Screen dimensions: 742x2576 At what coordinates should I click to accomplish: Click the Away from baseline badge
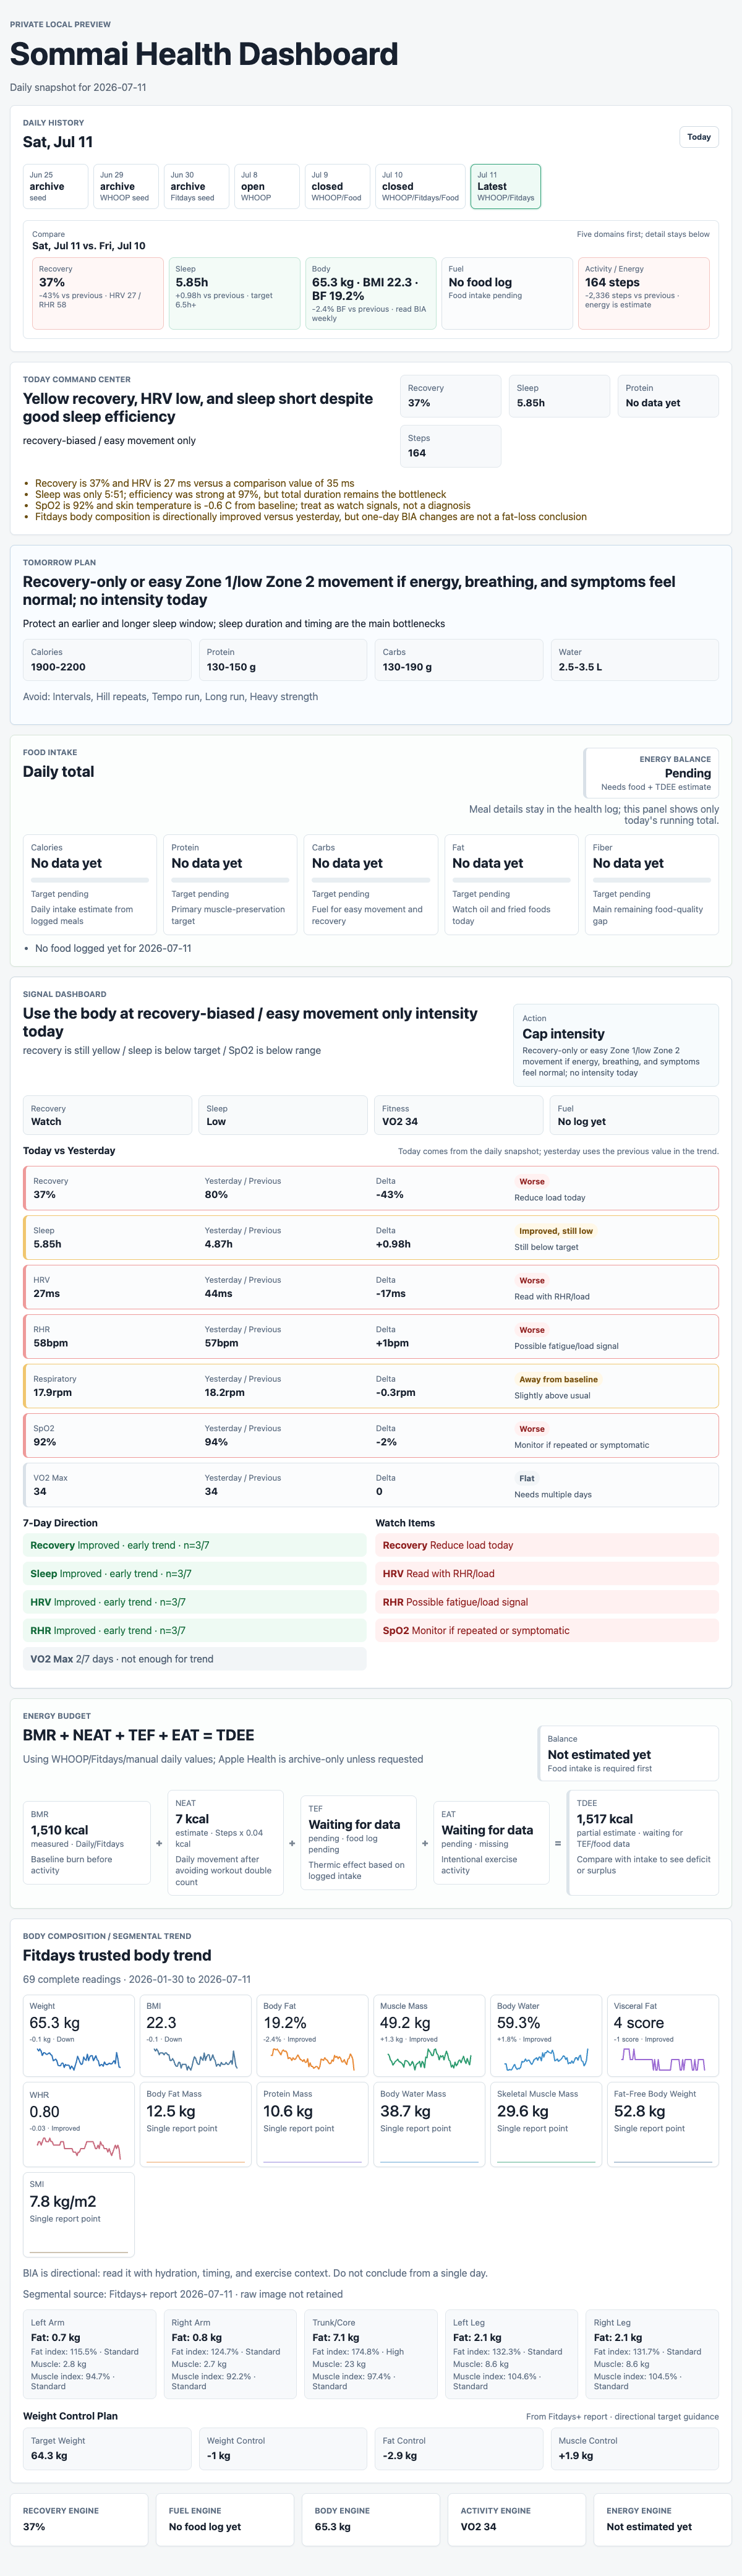pyautogui.click(x=558, y=1379)
